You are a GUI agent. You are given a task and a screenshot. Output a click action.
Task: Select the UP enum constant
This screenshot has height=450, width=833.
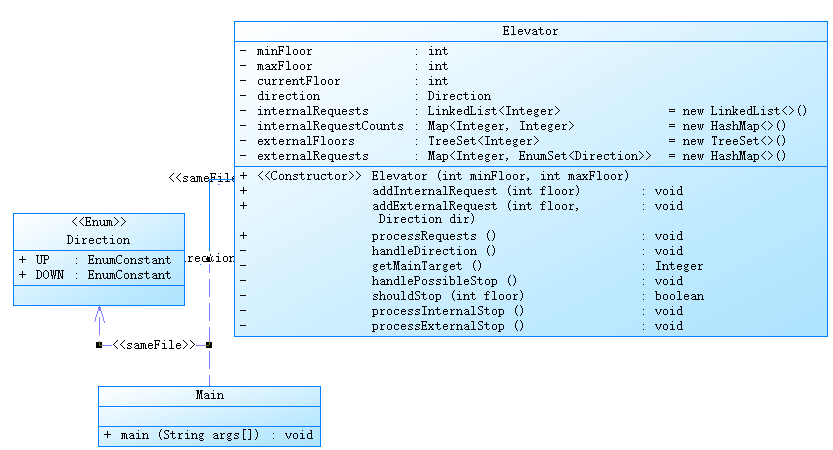coord(95,260)
